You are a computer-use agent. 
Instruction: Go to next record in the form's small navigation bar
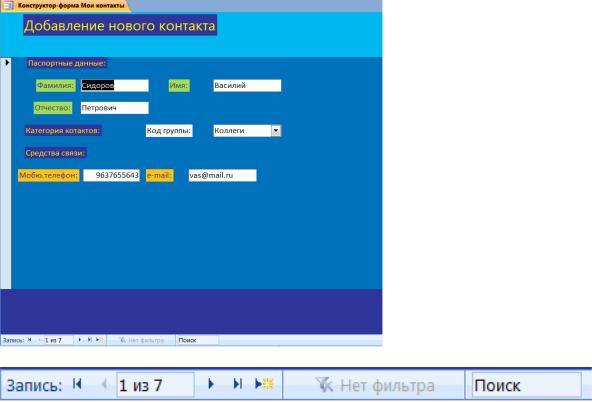tap(80, 340)
